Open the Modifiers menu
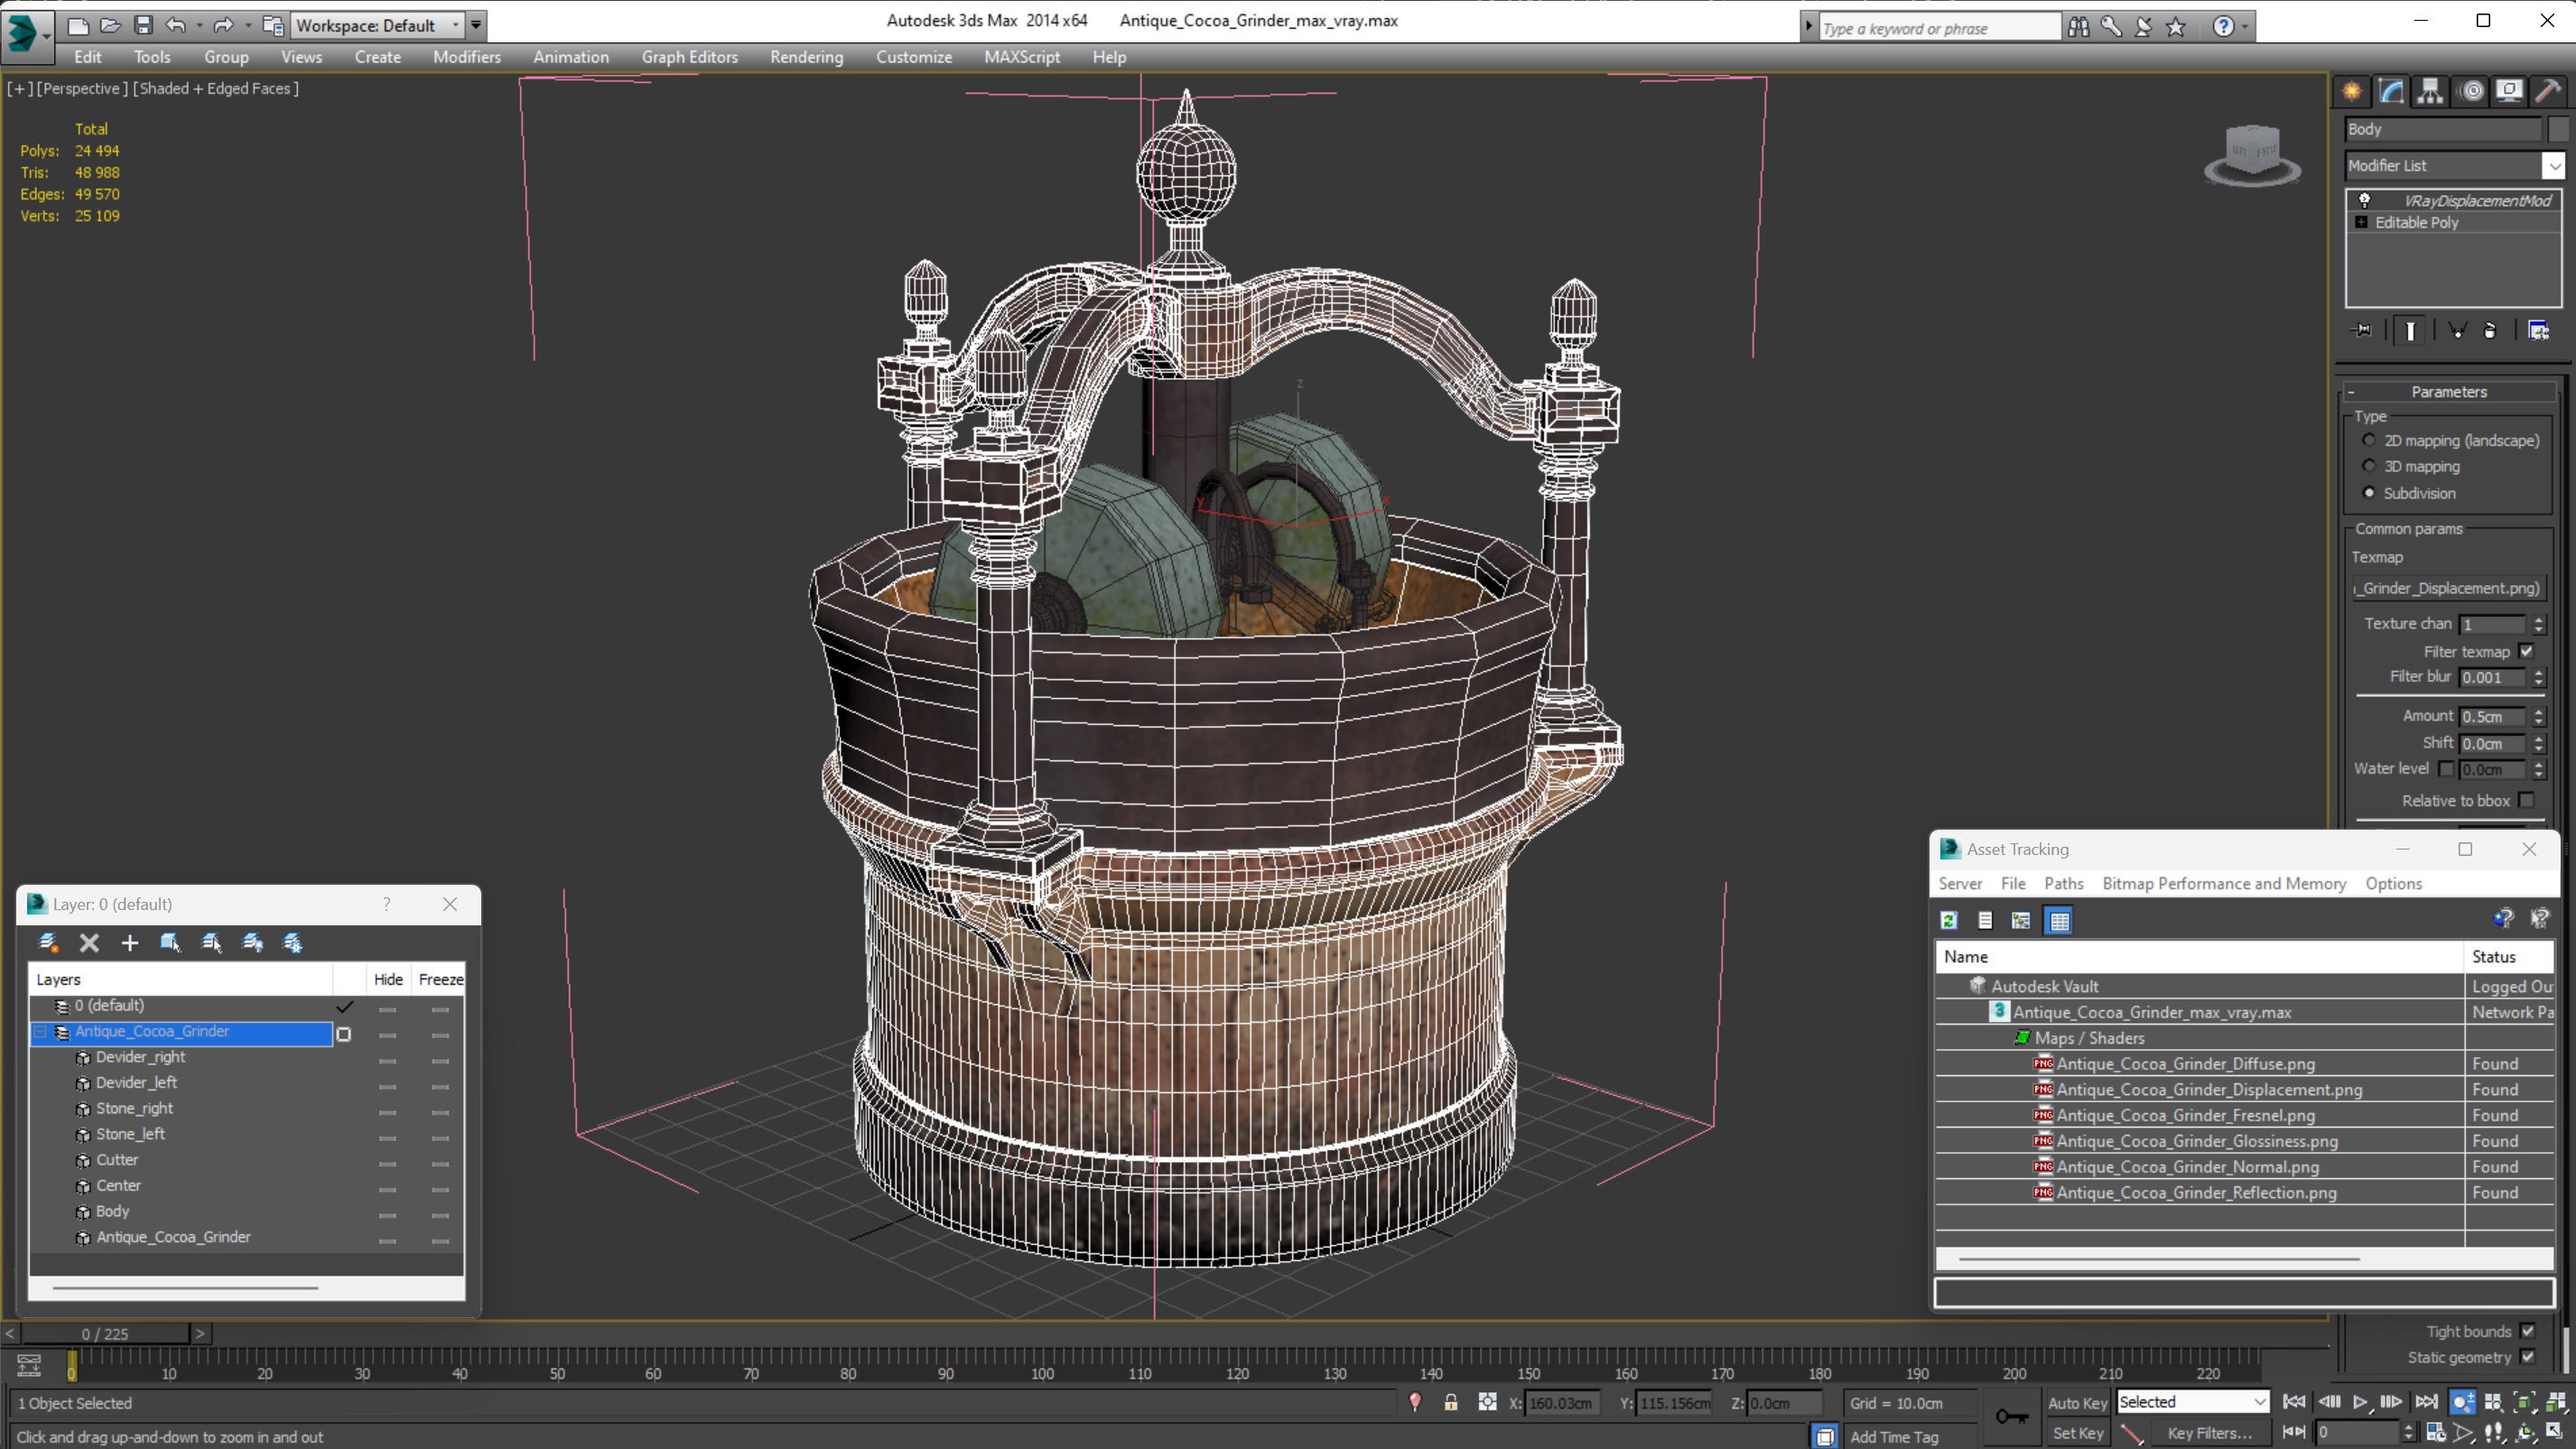This screenshot has width=2576, height=1449. coord(466,57)
